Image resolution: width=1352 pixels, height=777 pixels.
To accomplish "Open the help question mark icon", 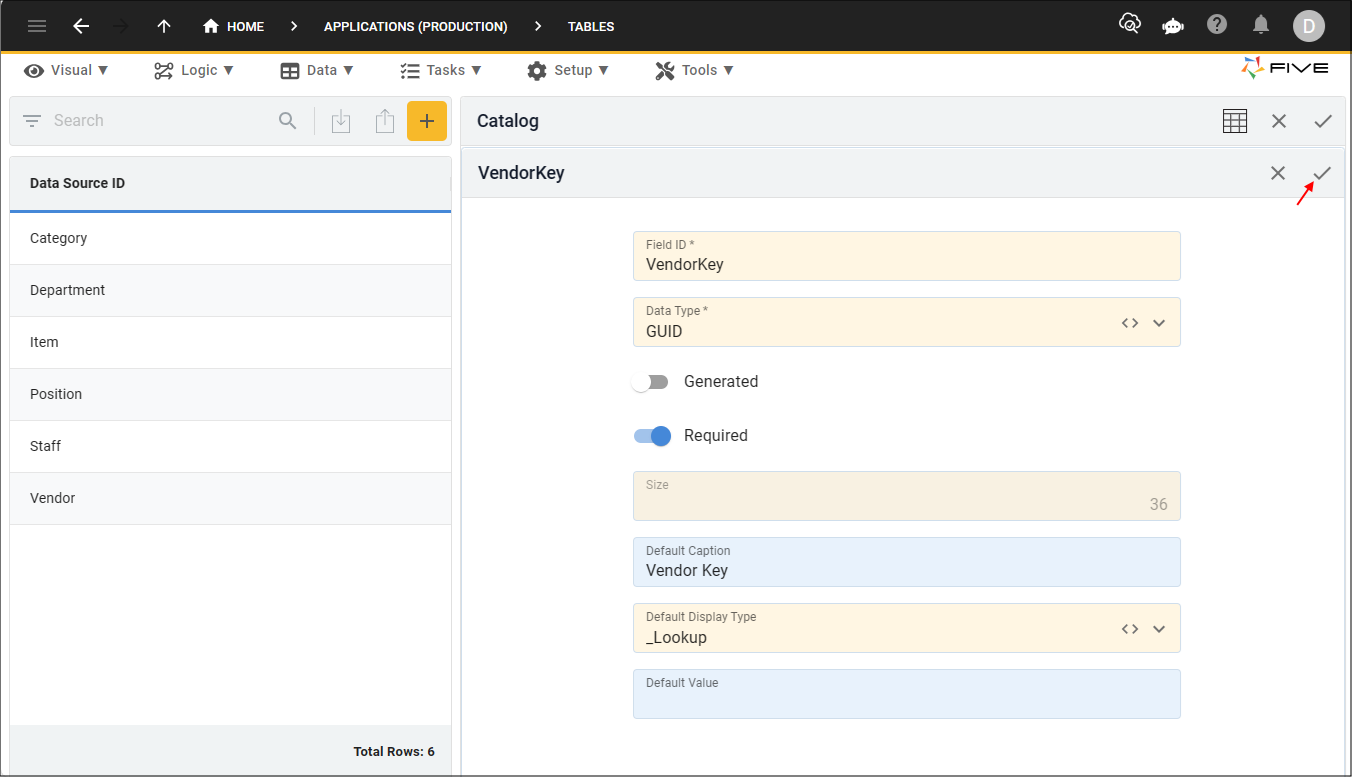I will (x=1217, y=24).
